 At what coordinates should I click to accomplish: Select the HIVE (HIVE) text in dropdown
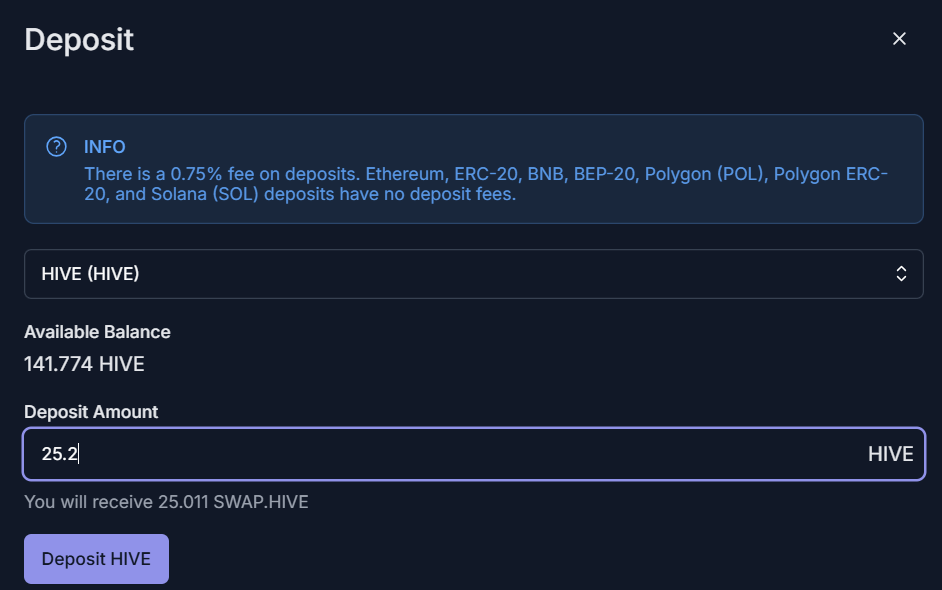pyautogui.click(x=90, y=274)
